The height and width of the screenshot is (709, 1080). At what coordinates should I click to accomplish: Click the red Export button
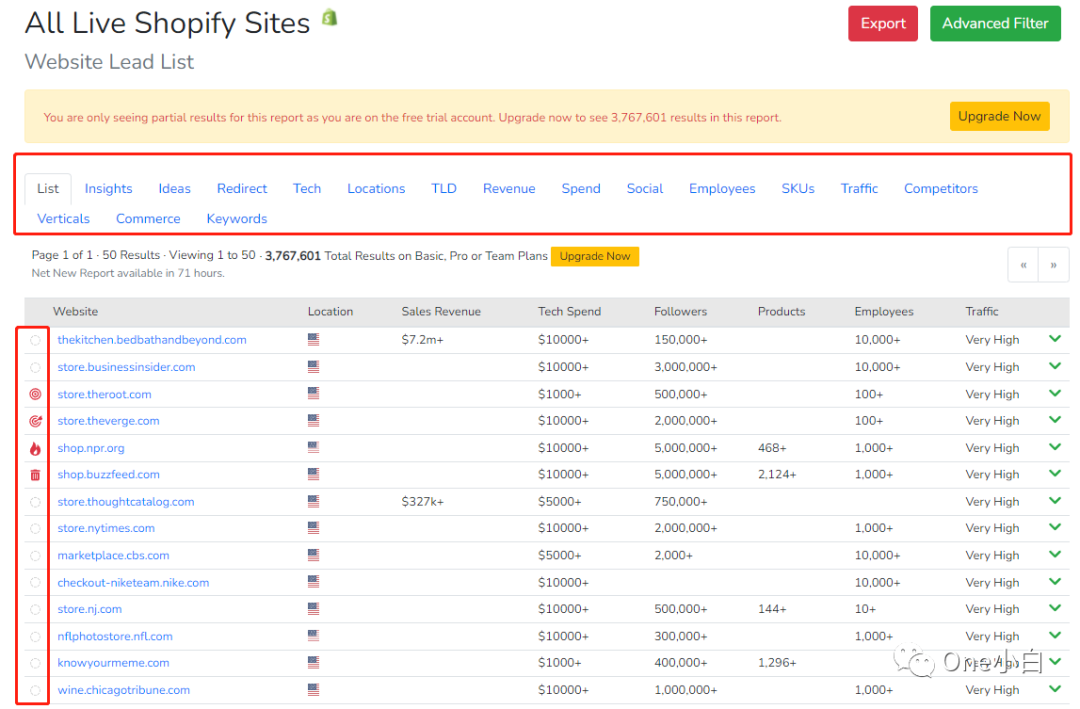882,24
